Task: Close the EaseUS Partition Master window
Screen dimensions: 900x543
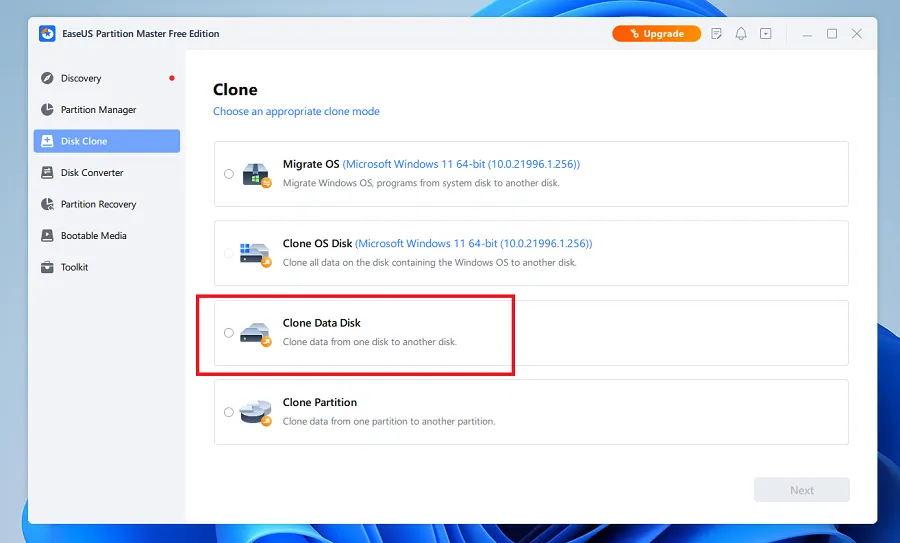Action: [856, 34]
